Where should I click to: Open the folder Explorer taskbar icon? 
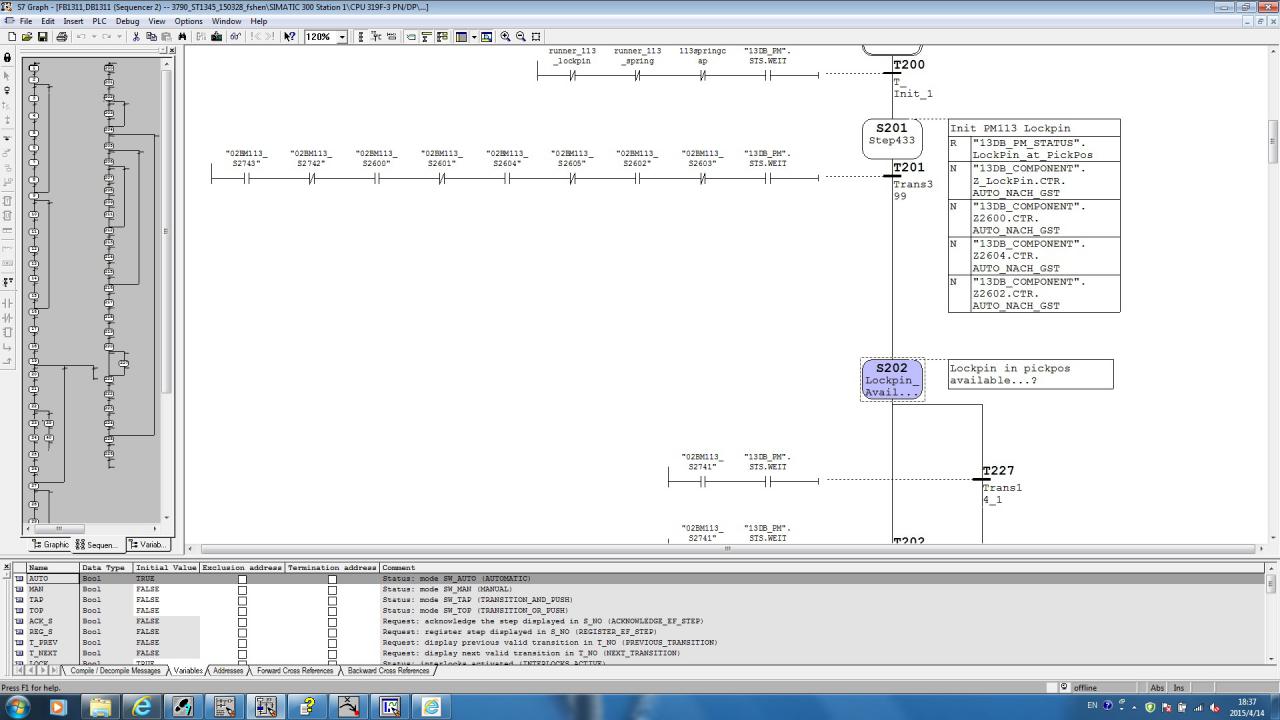tap(100, 706)
